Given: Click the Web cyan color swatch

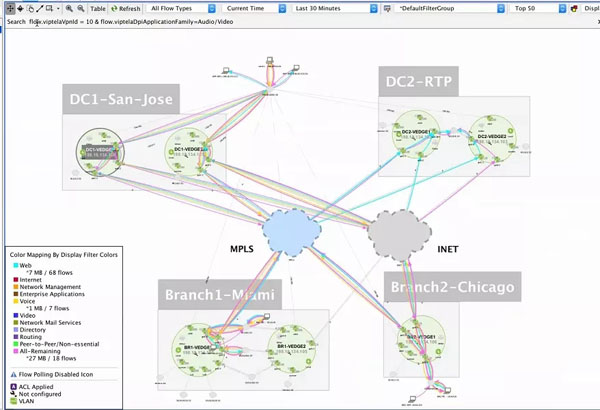Looking at the screenshot, I should coord(16,265).
